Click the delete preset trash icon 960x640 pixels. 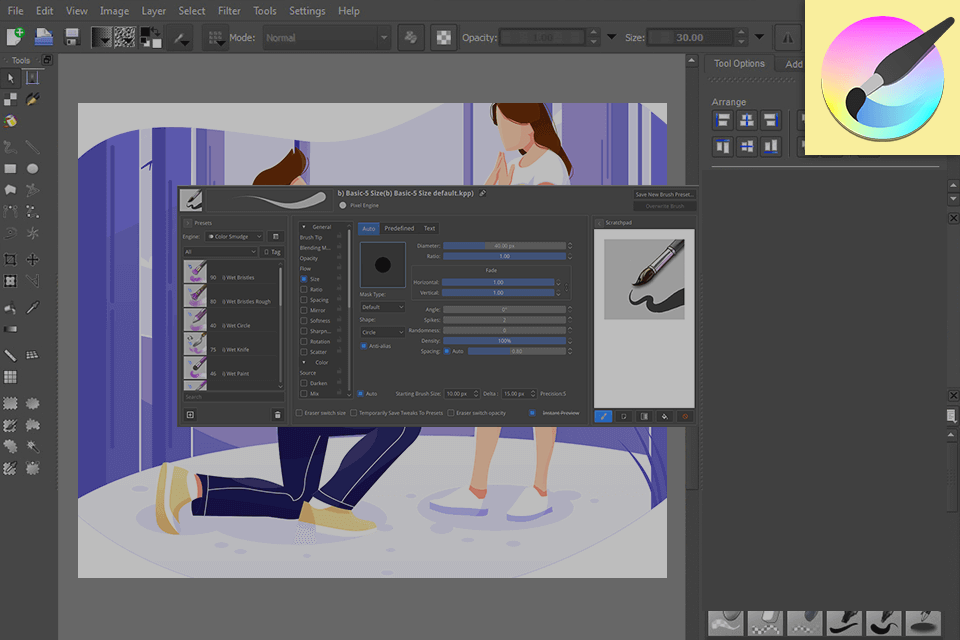[278, 413]
